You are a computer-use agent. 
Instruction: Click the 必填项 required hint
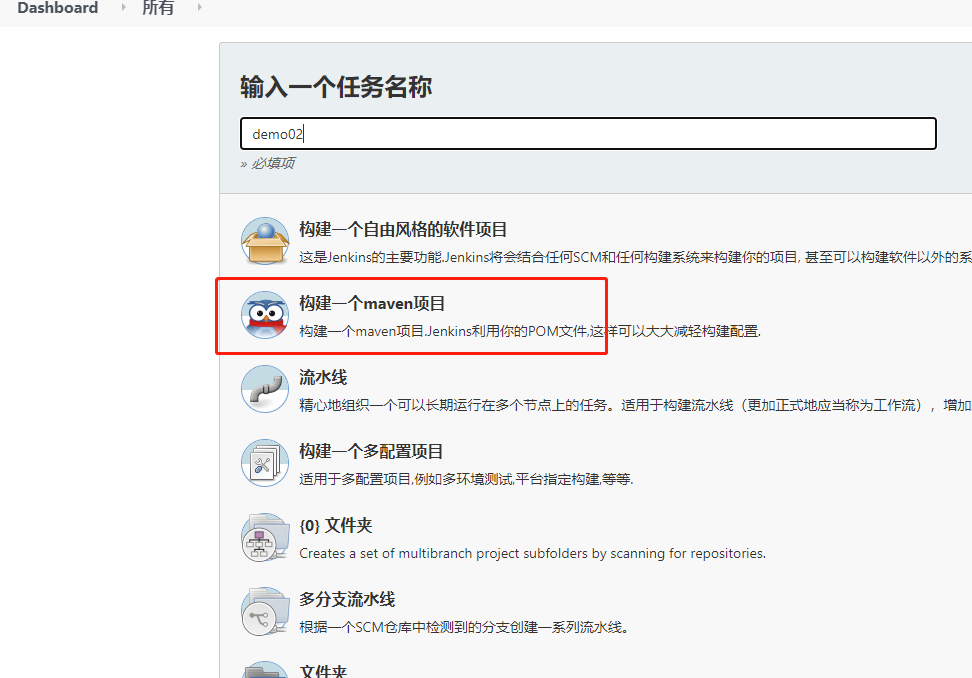(268, 163)
